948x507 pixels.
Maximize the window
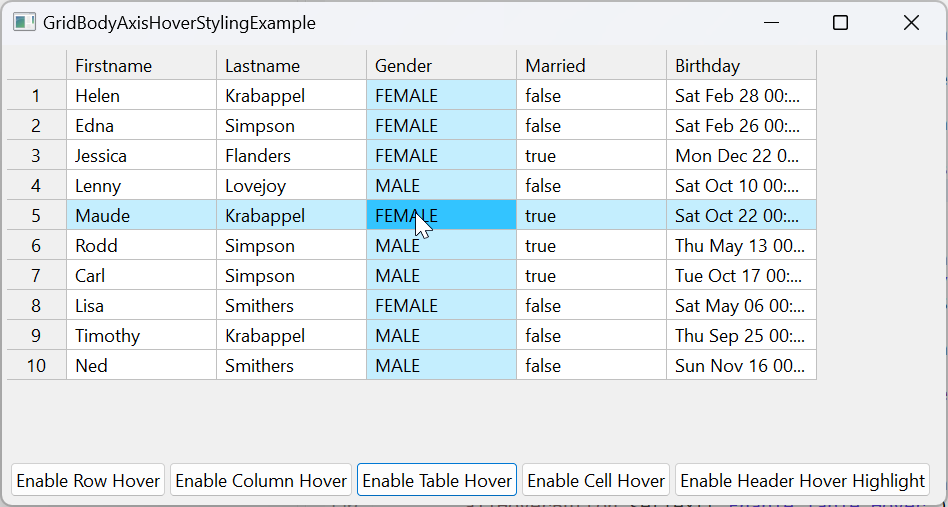840,23
